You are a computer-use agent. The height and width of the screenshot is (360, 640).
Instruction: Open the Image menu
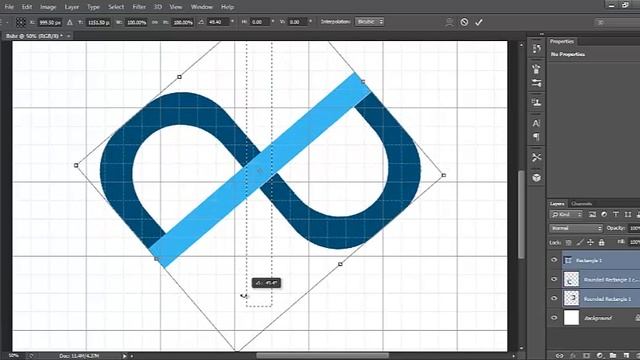(48, 7)
